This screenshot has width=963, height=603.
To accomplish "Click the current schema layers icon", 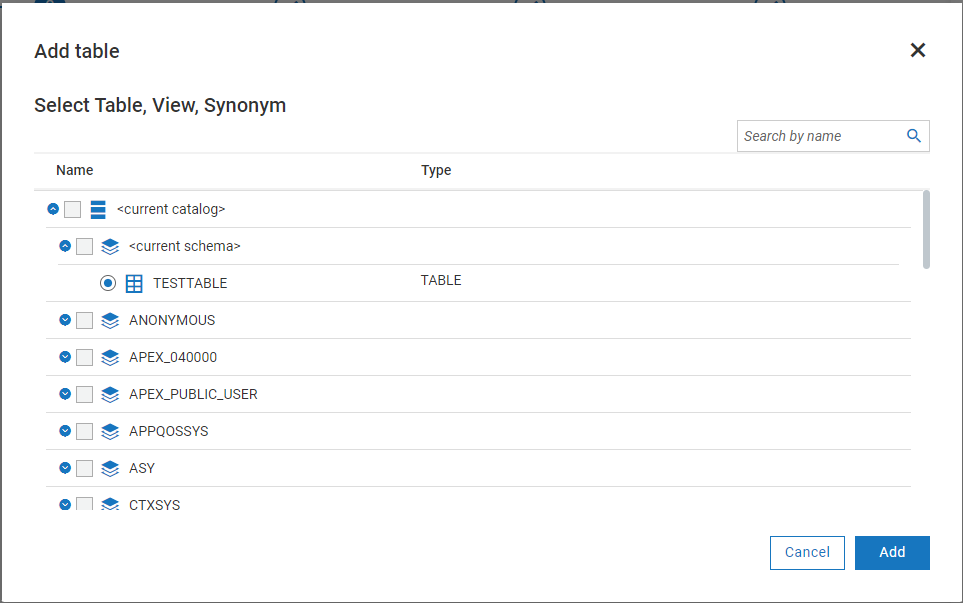I will 110,246.
